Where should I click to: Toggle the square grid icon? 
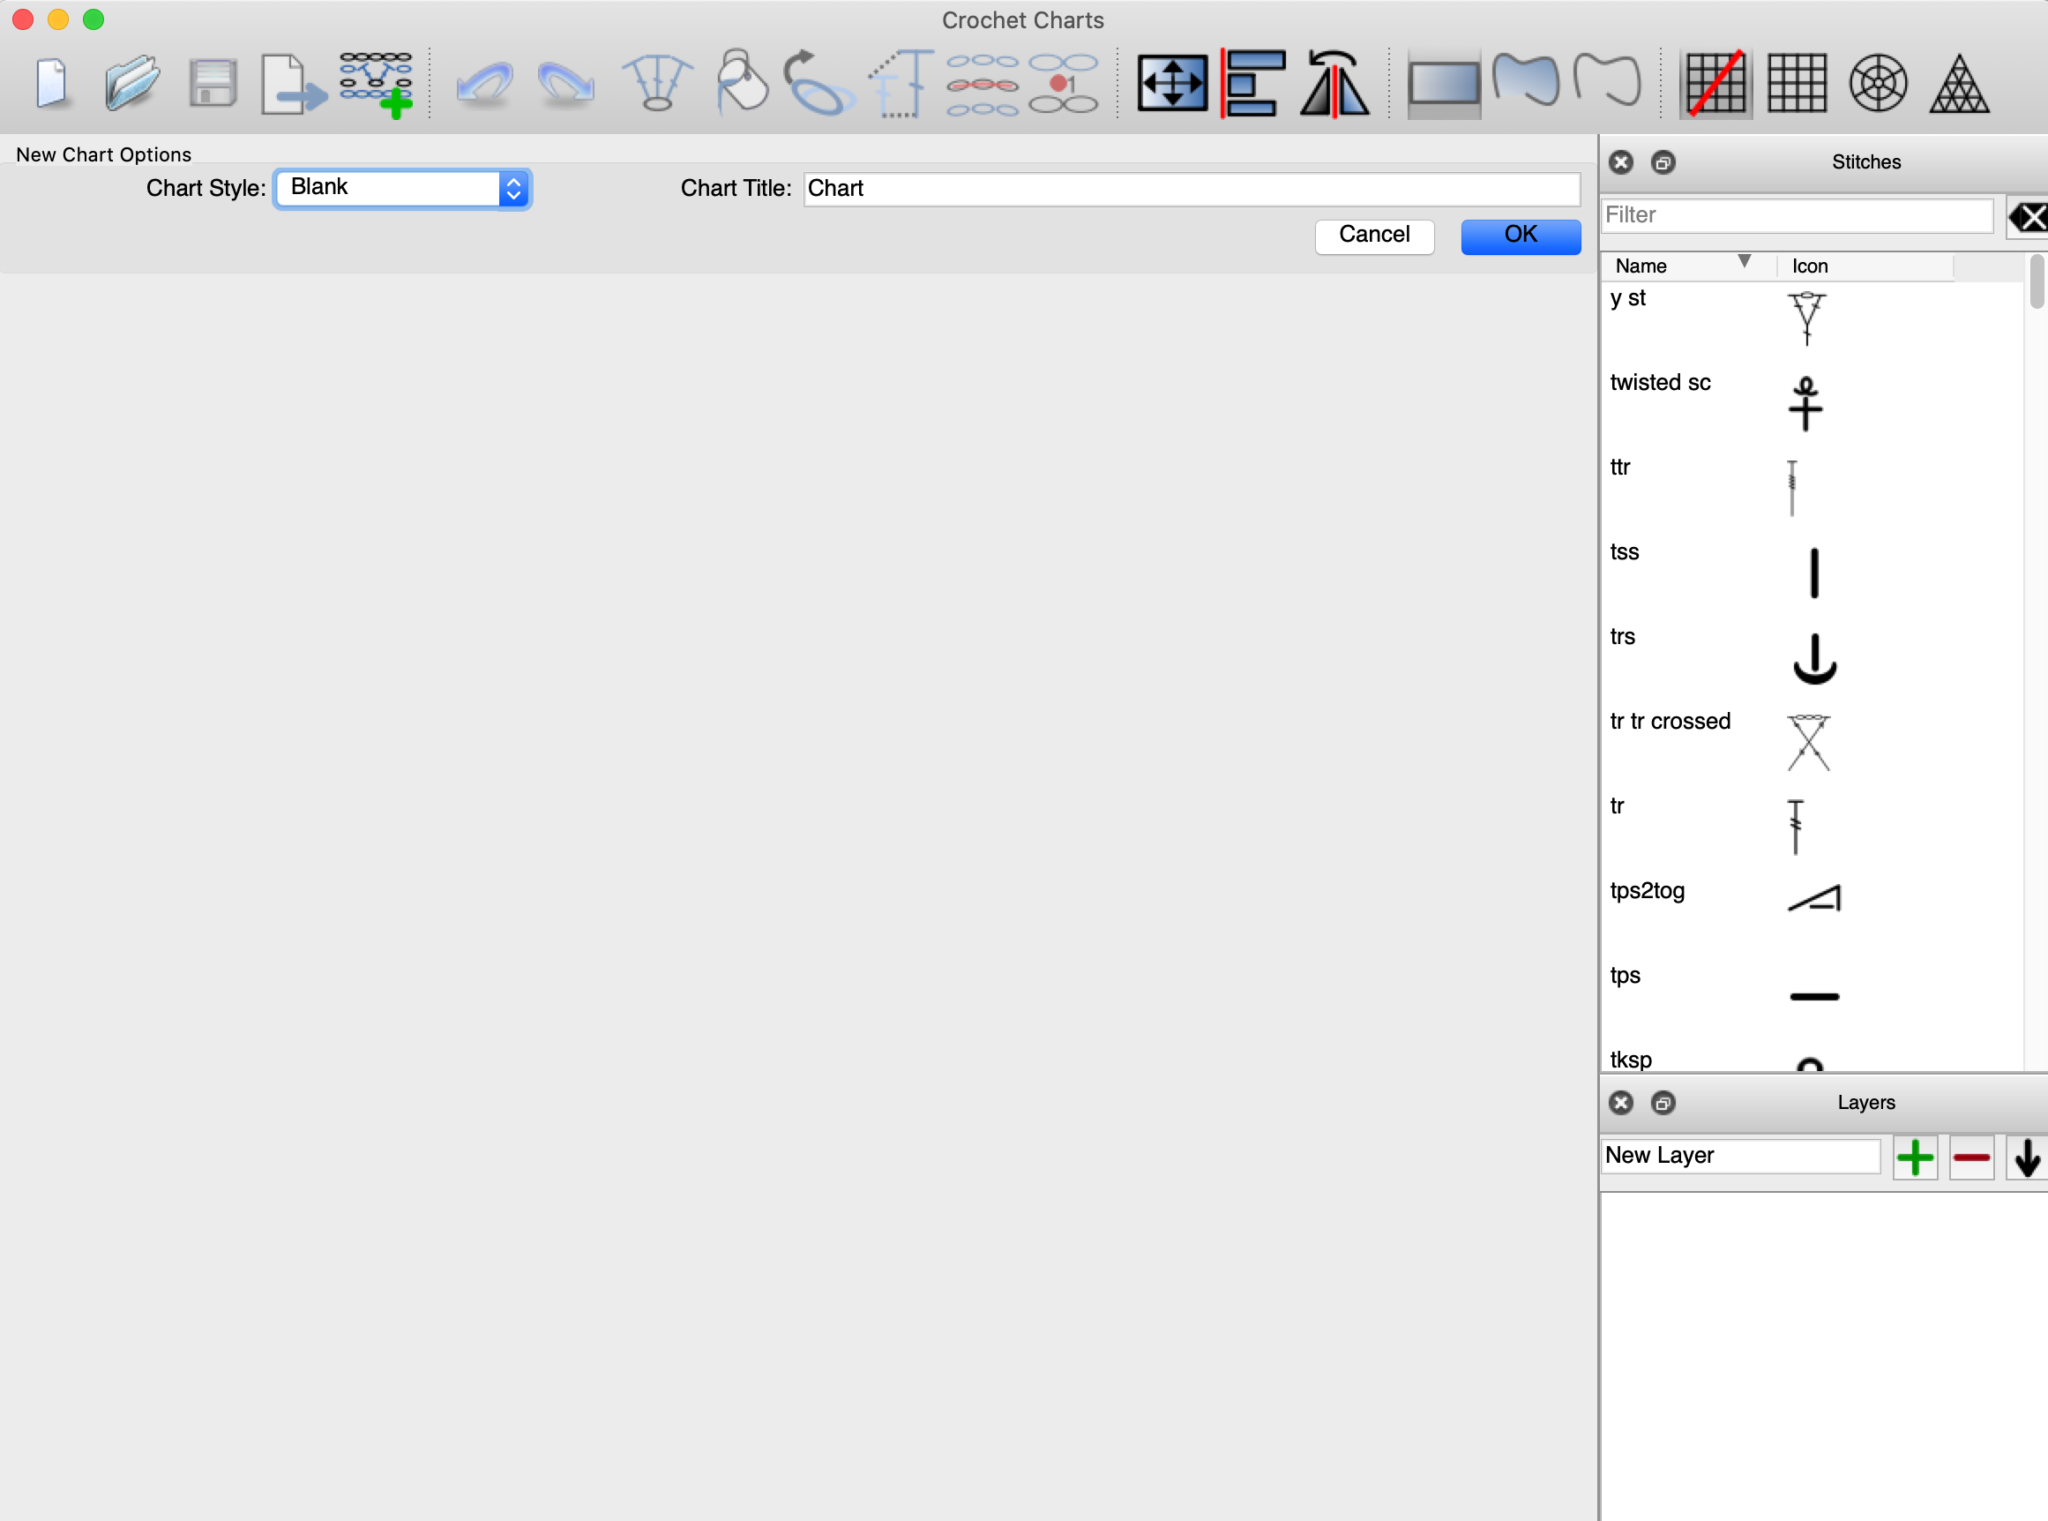(x=1796, y=84)
